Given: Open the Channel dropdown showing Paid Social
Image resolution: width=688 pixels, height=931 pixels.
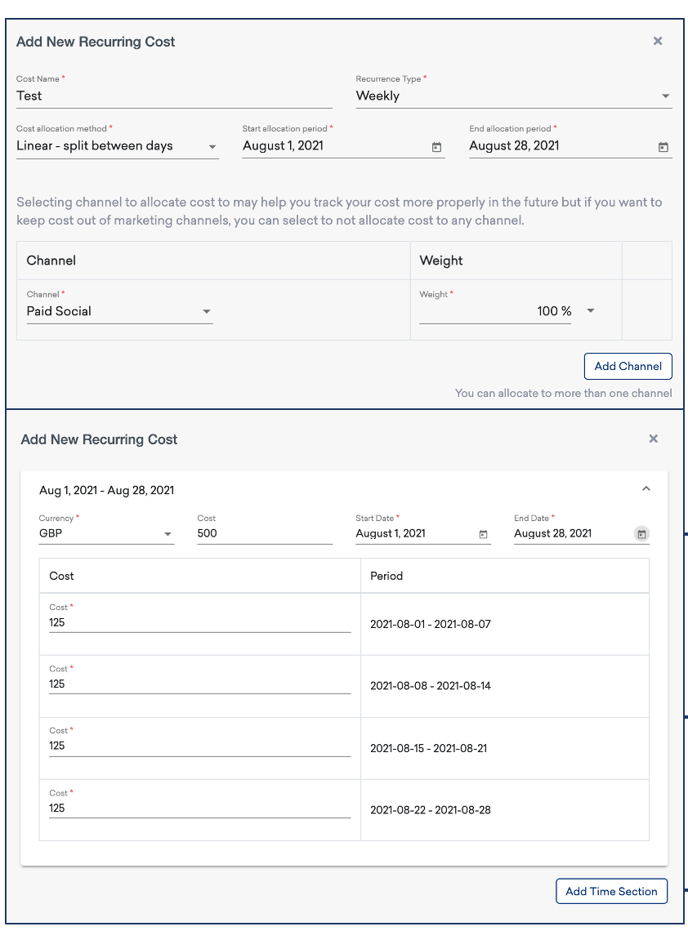Looking at the screenshot, I should (x=207, y=311).
